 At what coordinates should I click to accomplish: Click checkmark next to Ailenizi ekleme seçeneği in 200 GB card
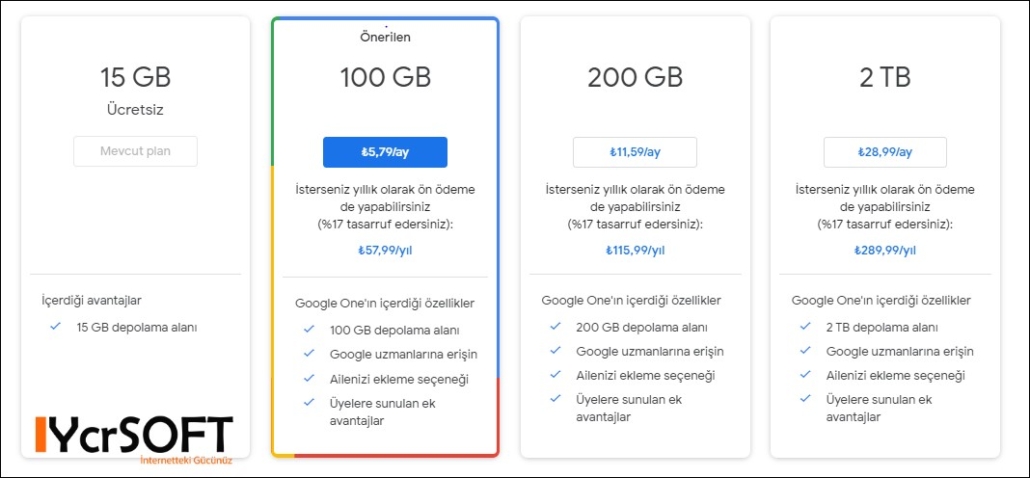coord(556,374)
